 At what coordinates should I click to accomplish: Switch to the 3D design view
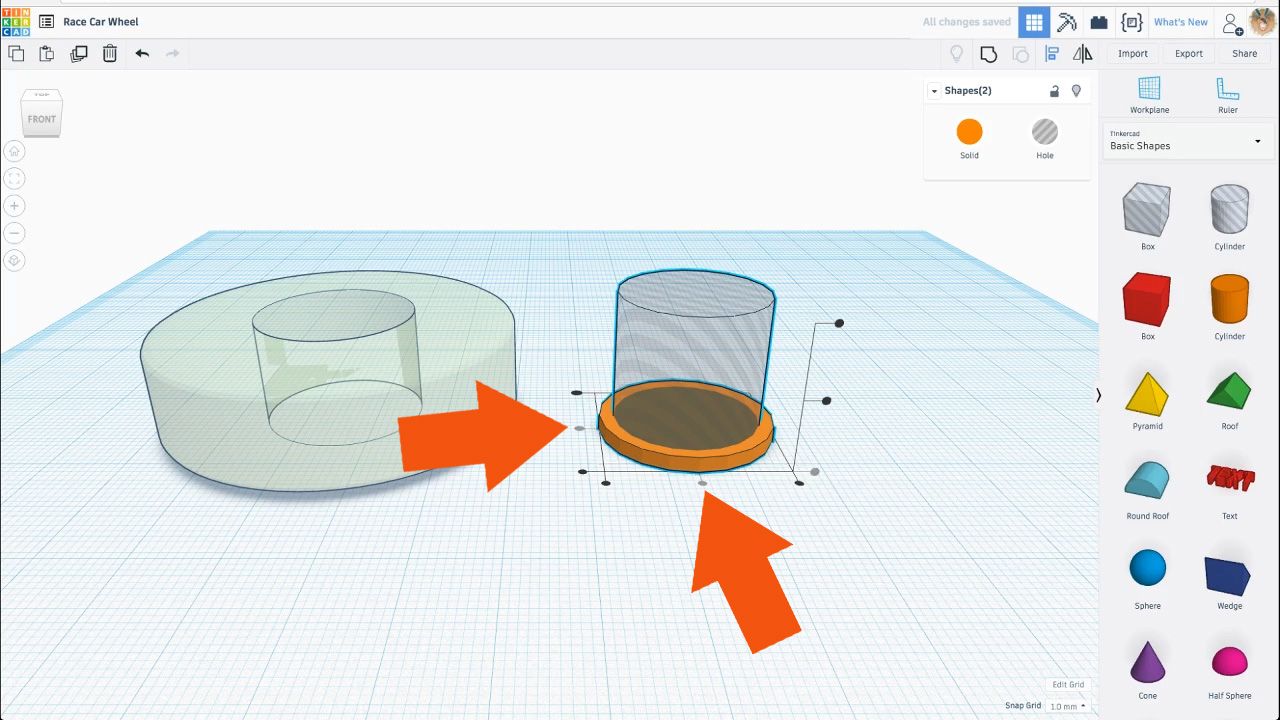click(x=1034, y=22)
